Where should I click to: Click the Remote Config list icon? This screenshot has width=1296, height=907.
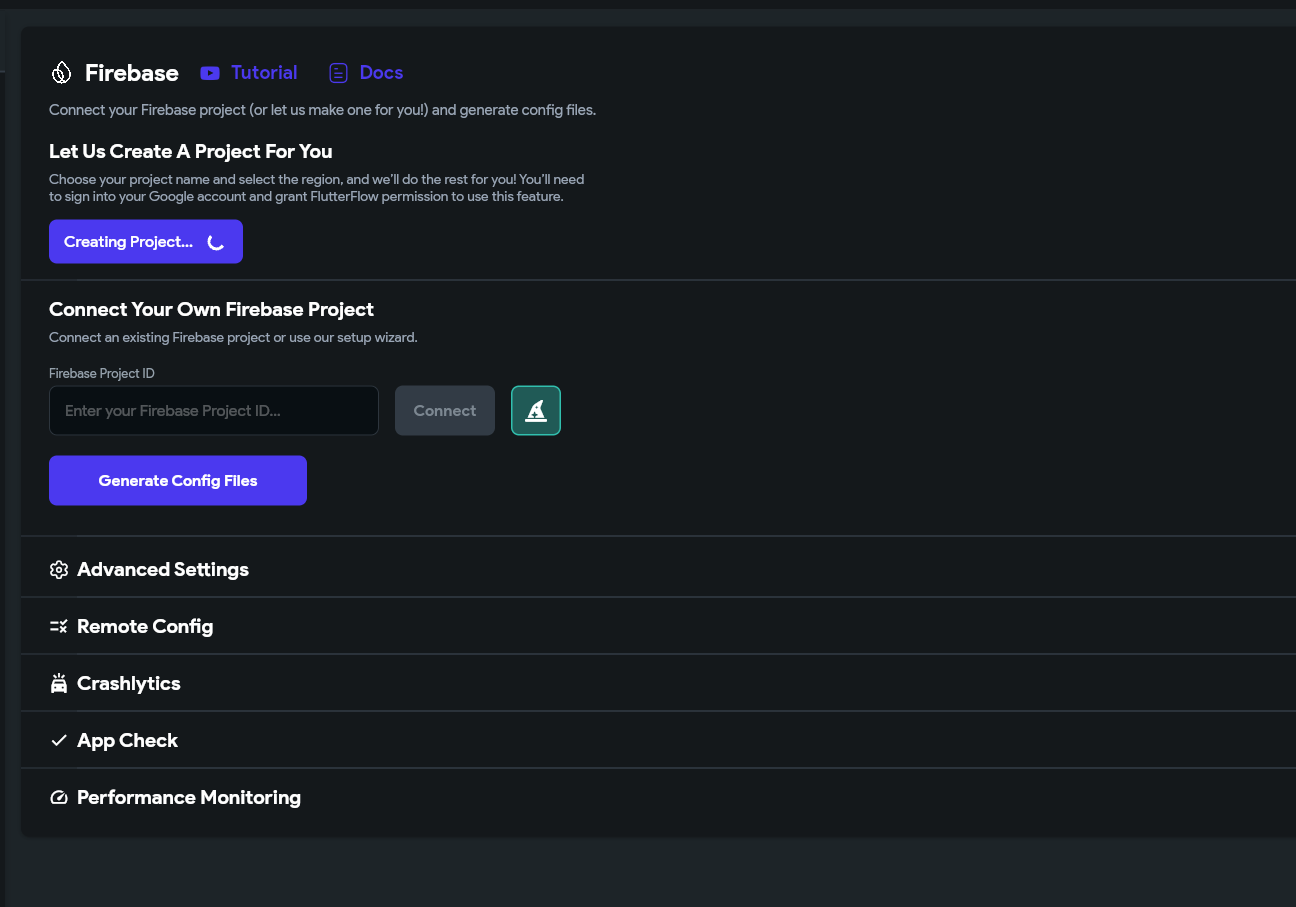pos(59,627)
